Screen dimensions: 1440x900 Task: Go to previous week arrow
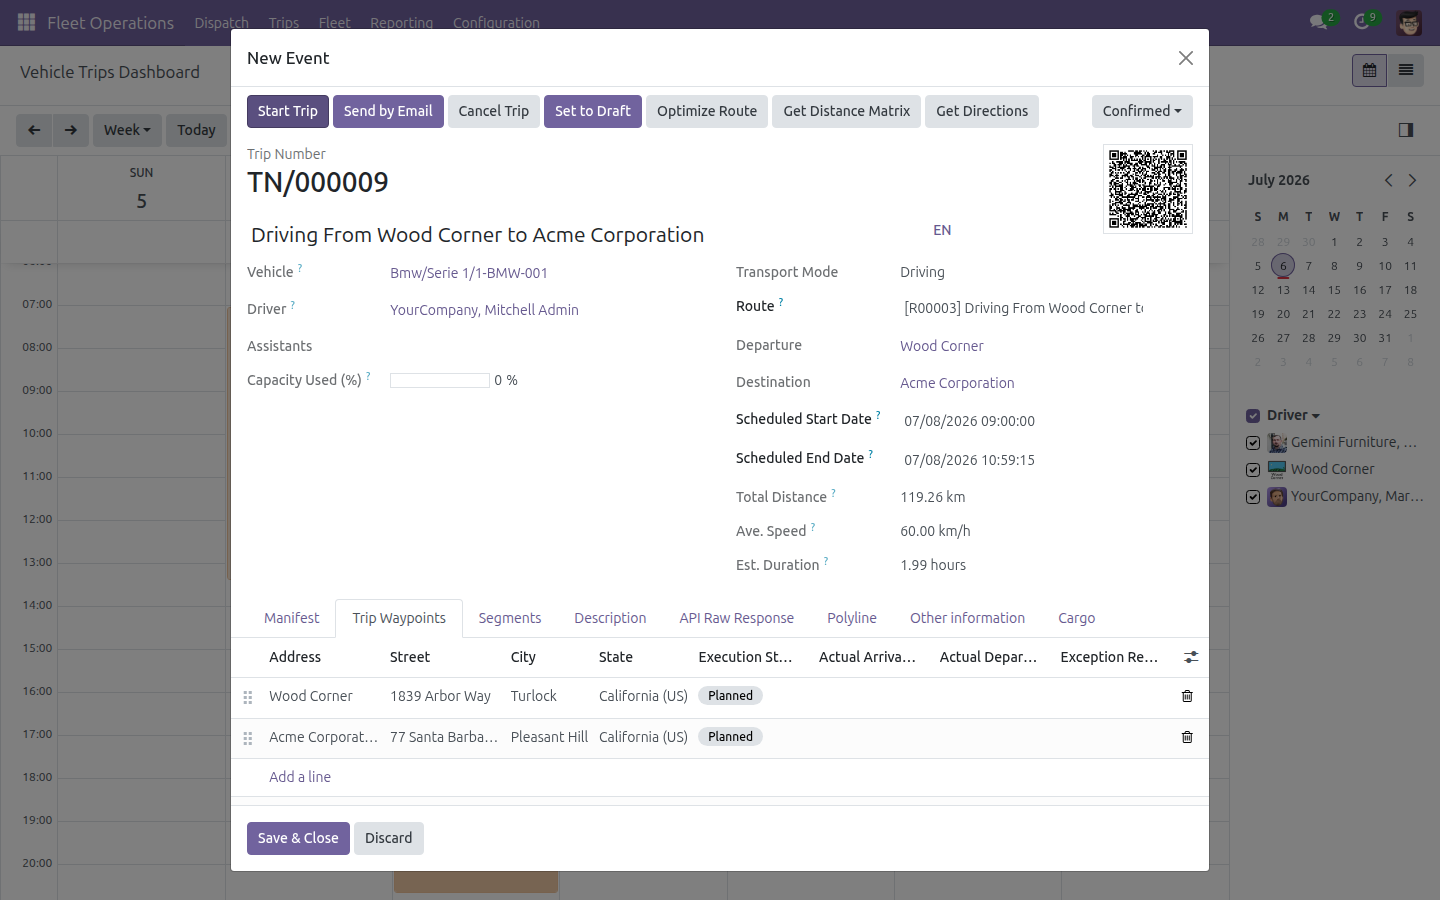pyautogui.click(x=34, y=130)
